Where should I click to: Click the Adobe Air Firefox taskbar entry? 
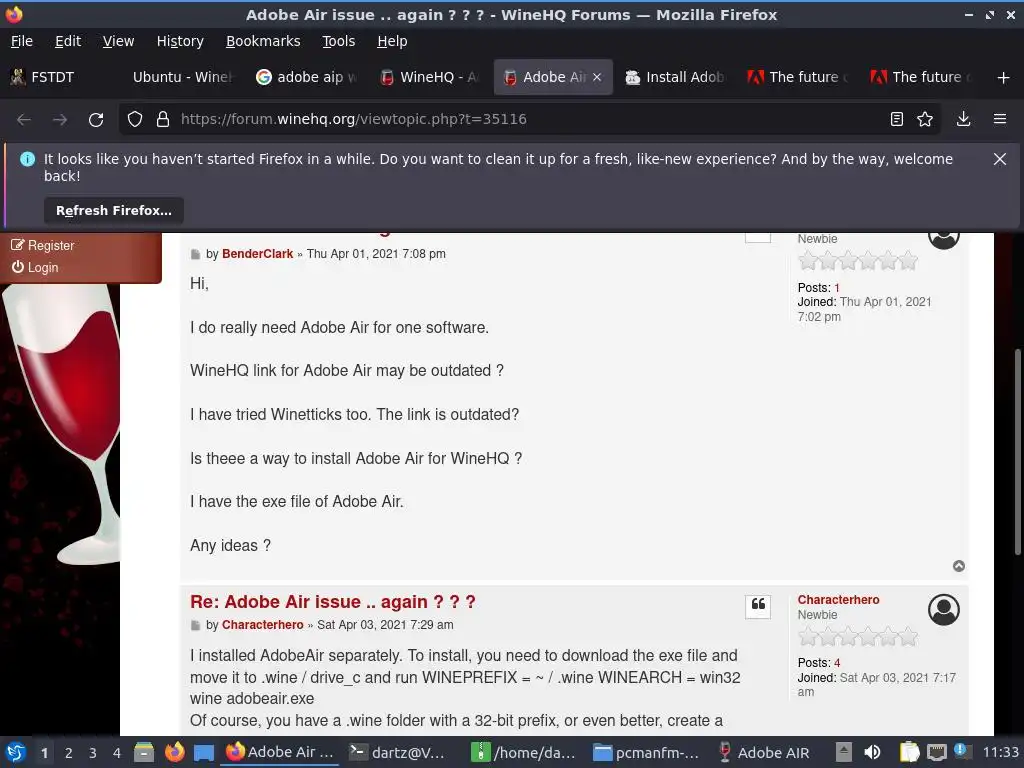click(280, 752)
